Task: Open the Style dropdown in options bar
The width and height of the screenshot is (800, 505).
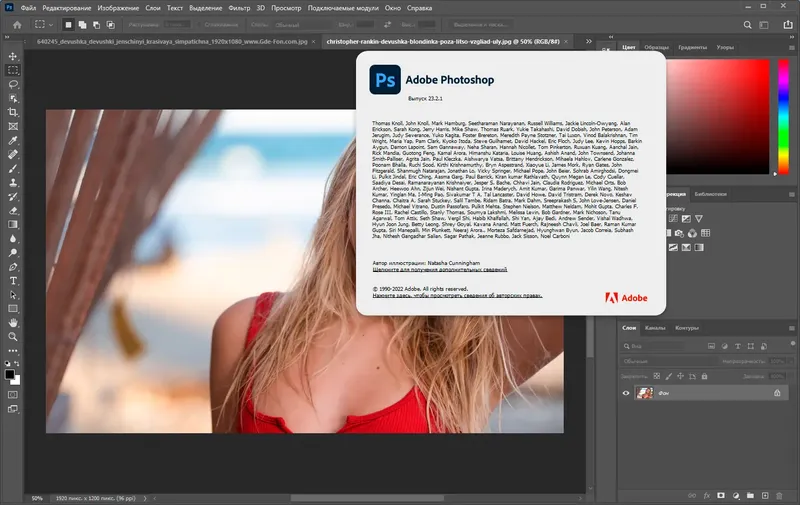Action: click(303, 24)
